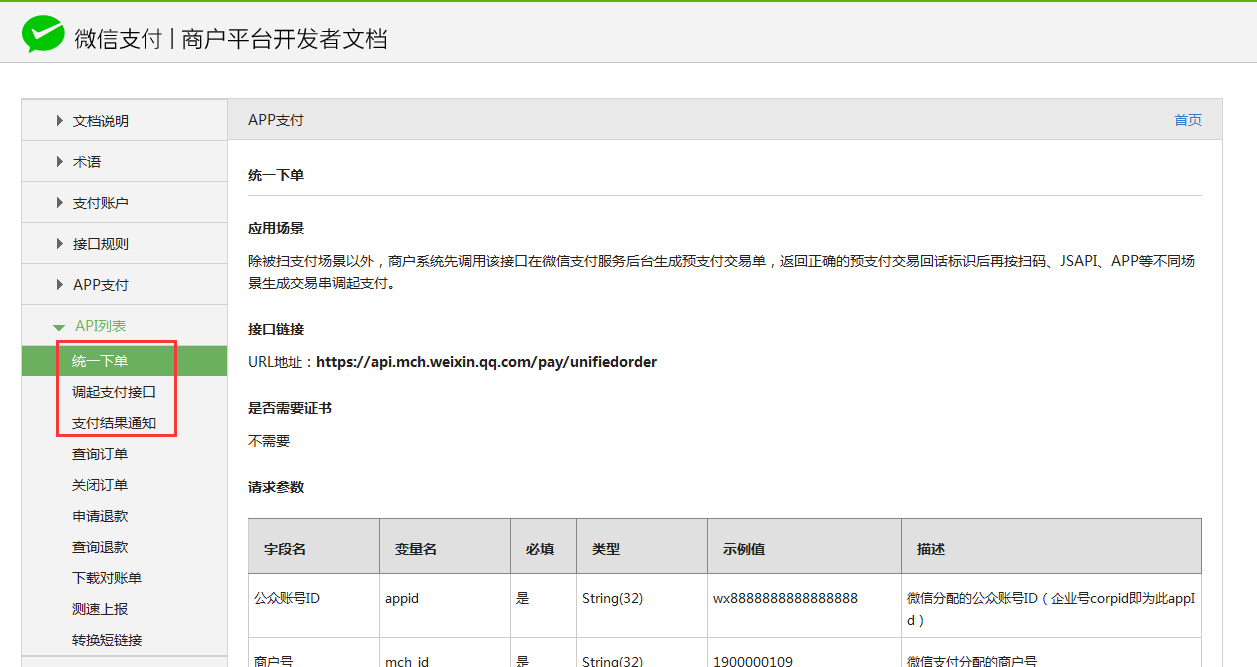Collapse the API列表 section arrow
Viewport: 1257px width, 667px height.
[60, 327]
